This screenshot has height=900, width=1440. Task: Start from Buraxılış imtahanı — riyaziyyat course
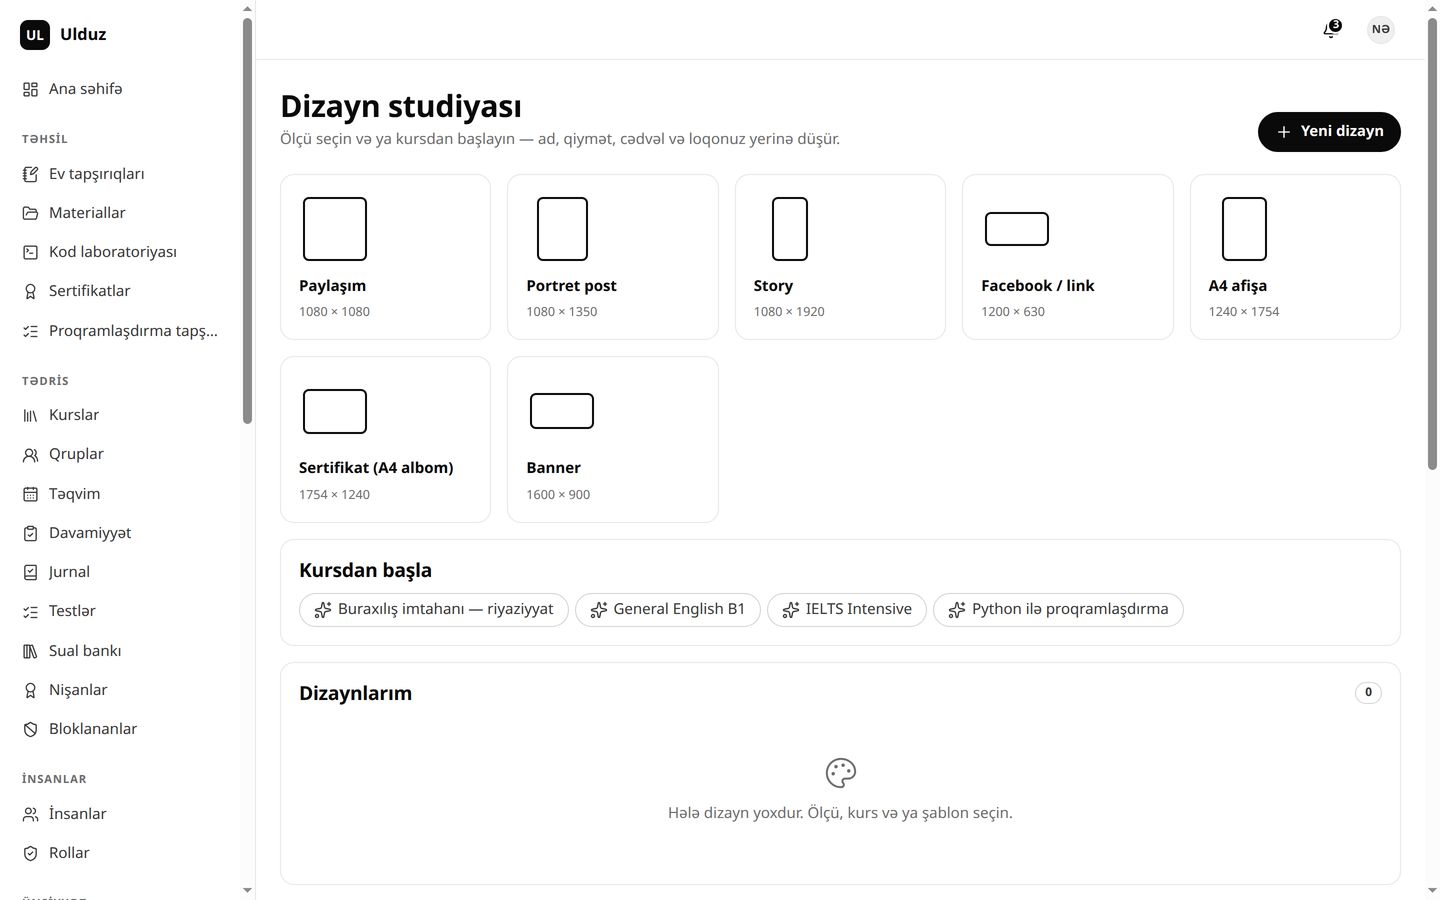[x=434, y=610]
